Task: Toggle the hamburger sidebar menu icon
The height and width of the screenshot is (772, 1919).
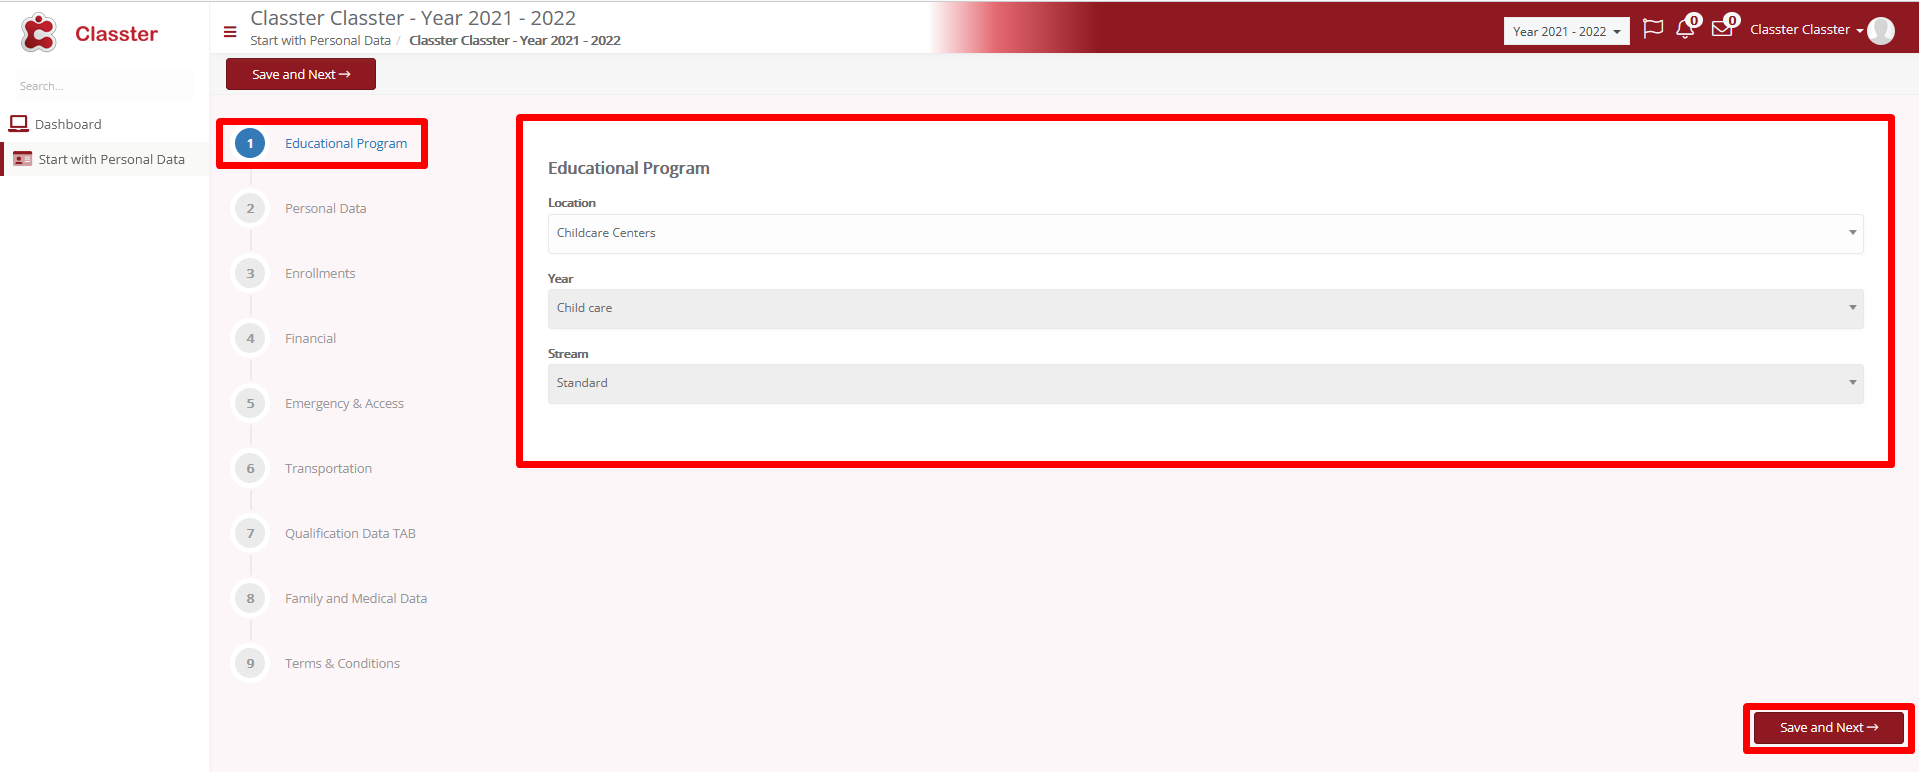Action: pos(230,32)
